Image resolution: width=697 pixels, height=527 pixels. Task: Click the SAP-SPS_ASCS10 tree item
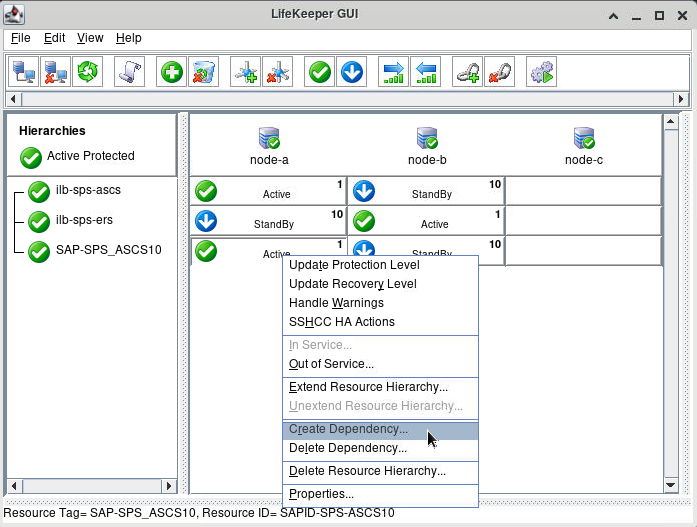[x=108, y=250]
